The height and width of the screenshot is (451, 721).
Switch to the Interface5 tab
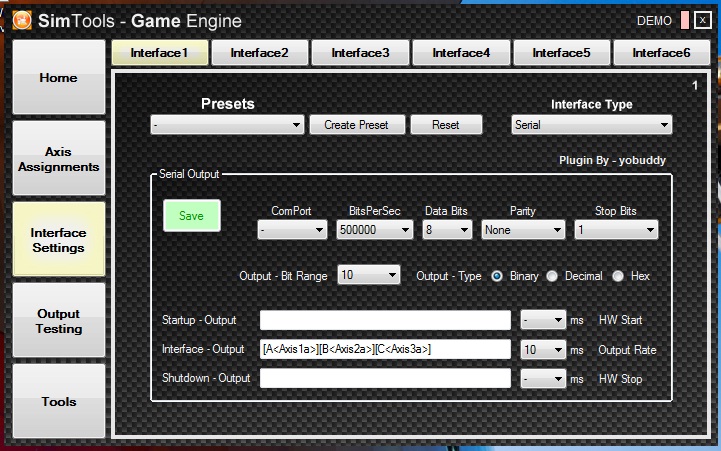coord(561,53)
